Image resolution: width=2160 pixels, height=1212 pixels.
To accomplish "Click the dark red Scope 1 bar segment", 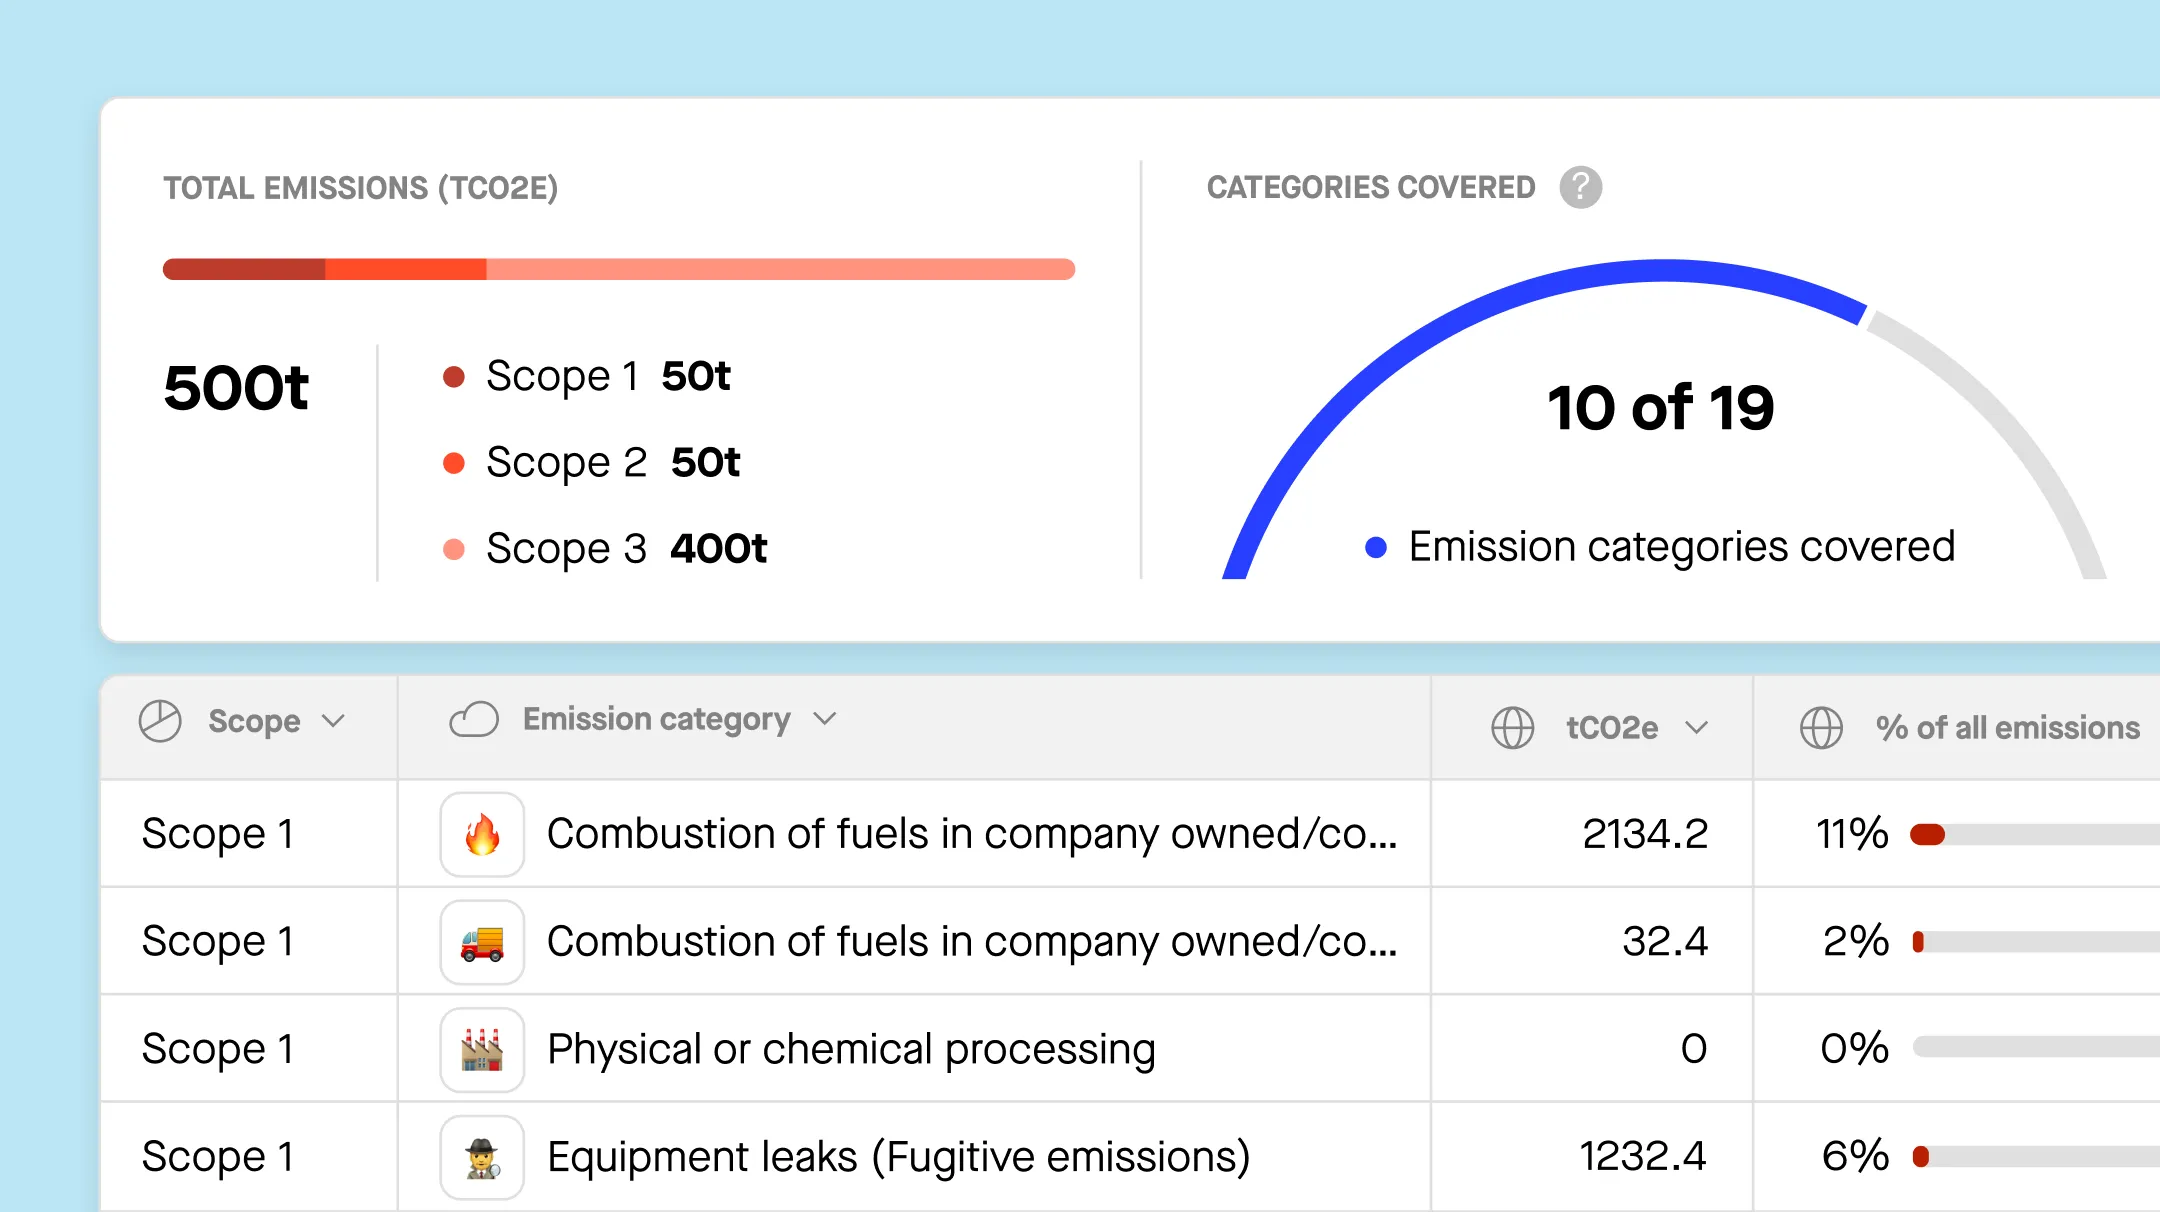I will (244, 269).
